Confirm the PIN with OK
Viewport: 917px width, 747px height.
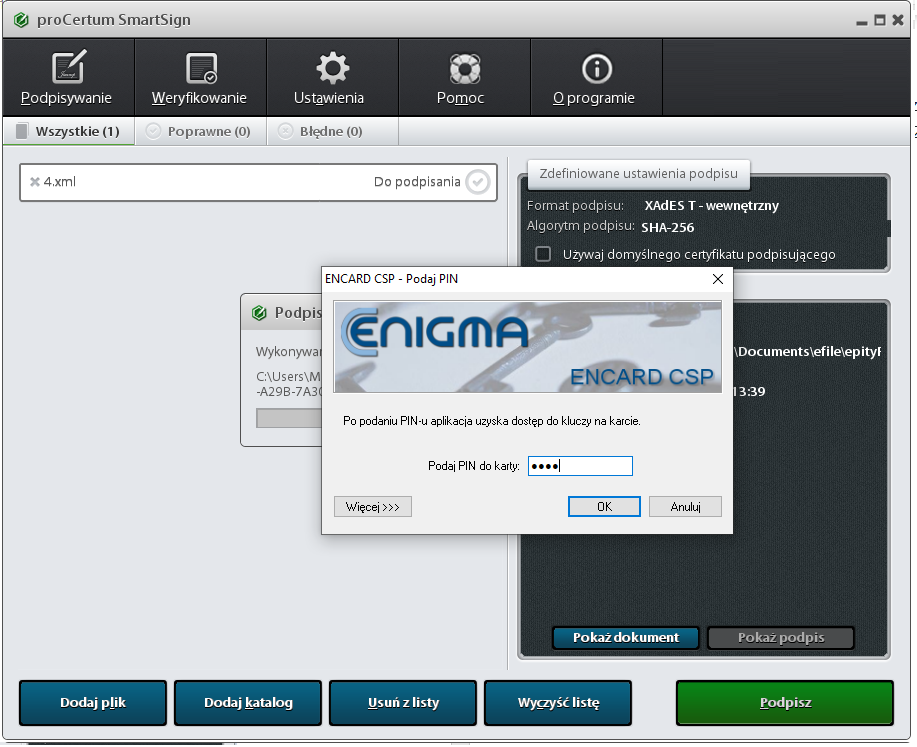pyautogui.click(x=604, y=507)
